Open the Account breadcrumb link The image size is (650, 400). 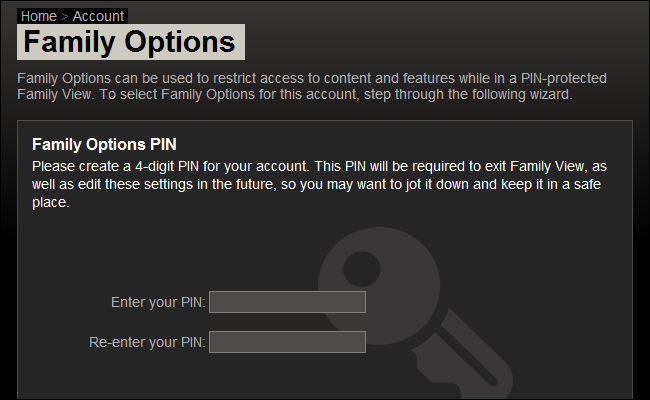point(98,16)
